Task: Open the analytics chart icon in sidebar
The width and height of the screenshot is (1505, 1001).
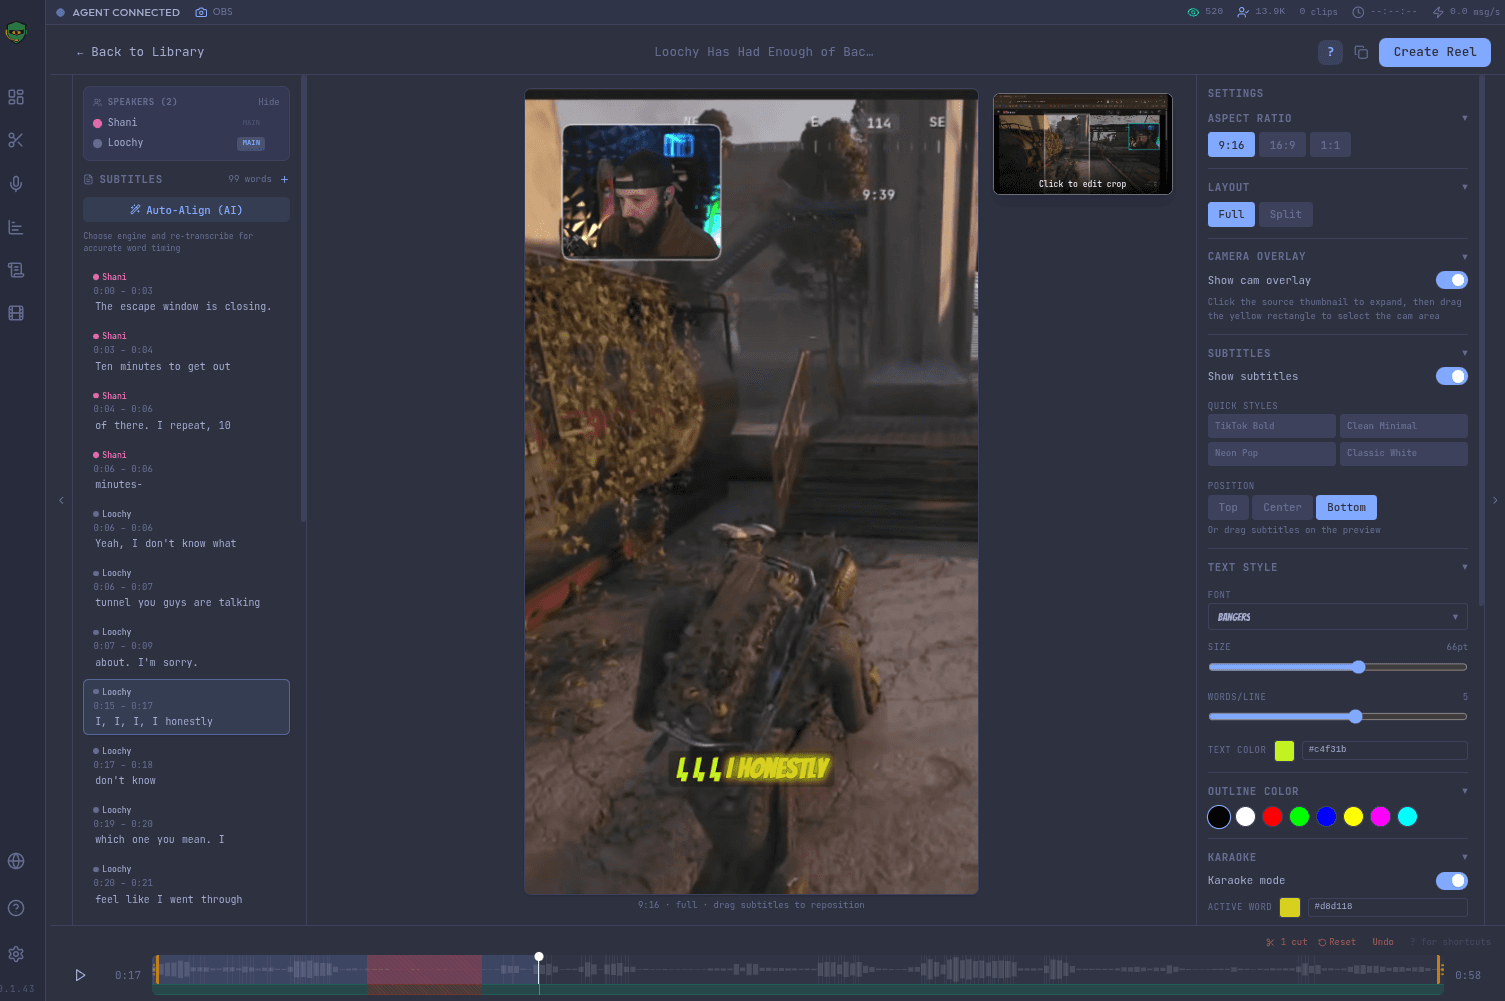Action: pos(16,227)
